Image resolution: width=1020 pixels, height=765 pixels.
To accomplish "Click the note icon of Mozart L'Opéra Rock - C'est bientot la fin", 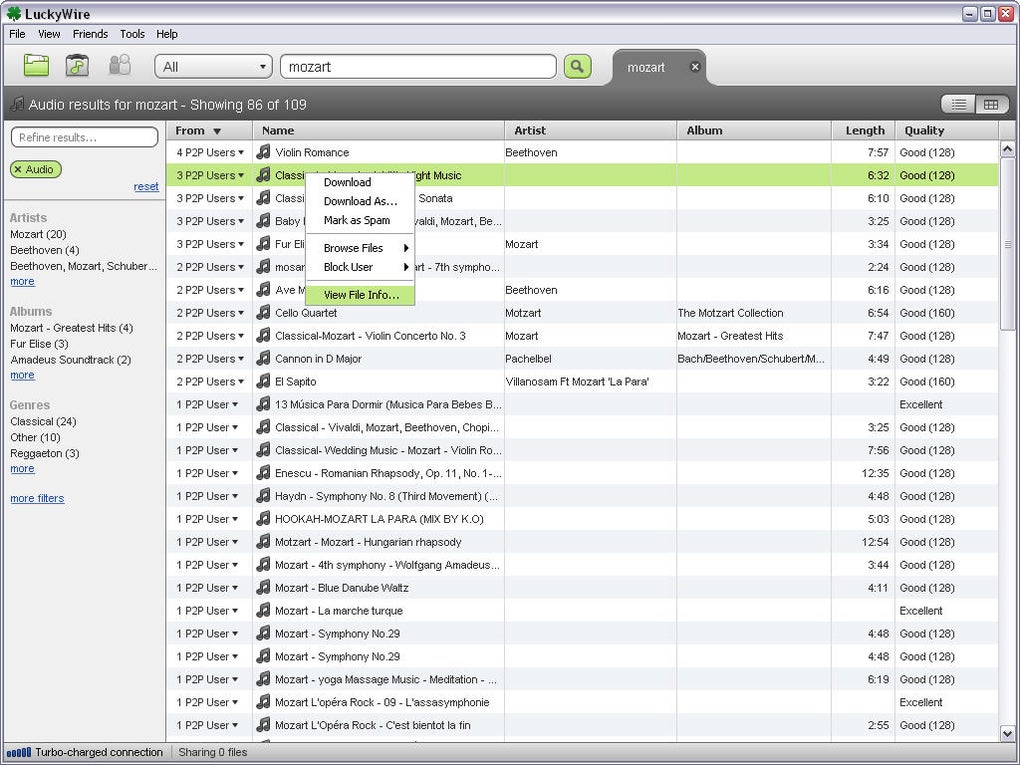I will (263, 725).
